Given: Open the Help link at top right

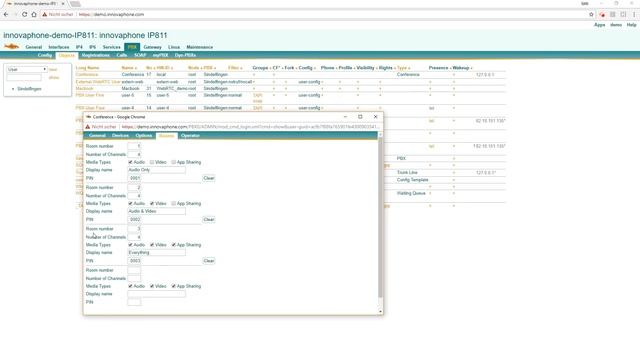Looking at the screenshot, I should 631,25.
